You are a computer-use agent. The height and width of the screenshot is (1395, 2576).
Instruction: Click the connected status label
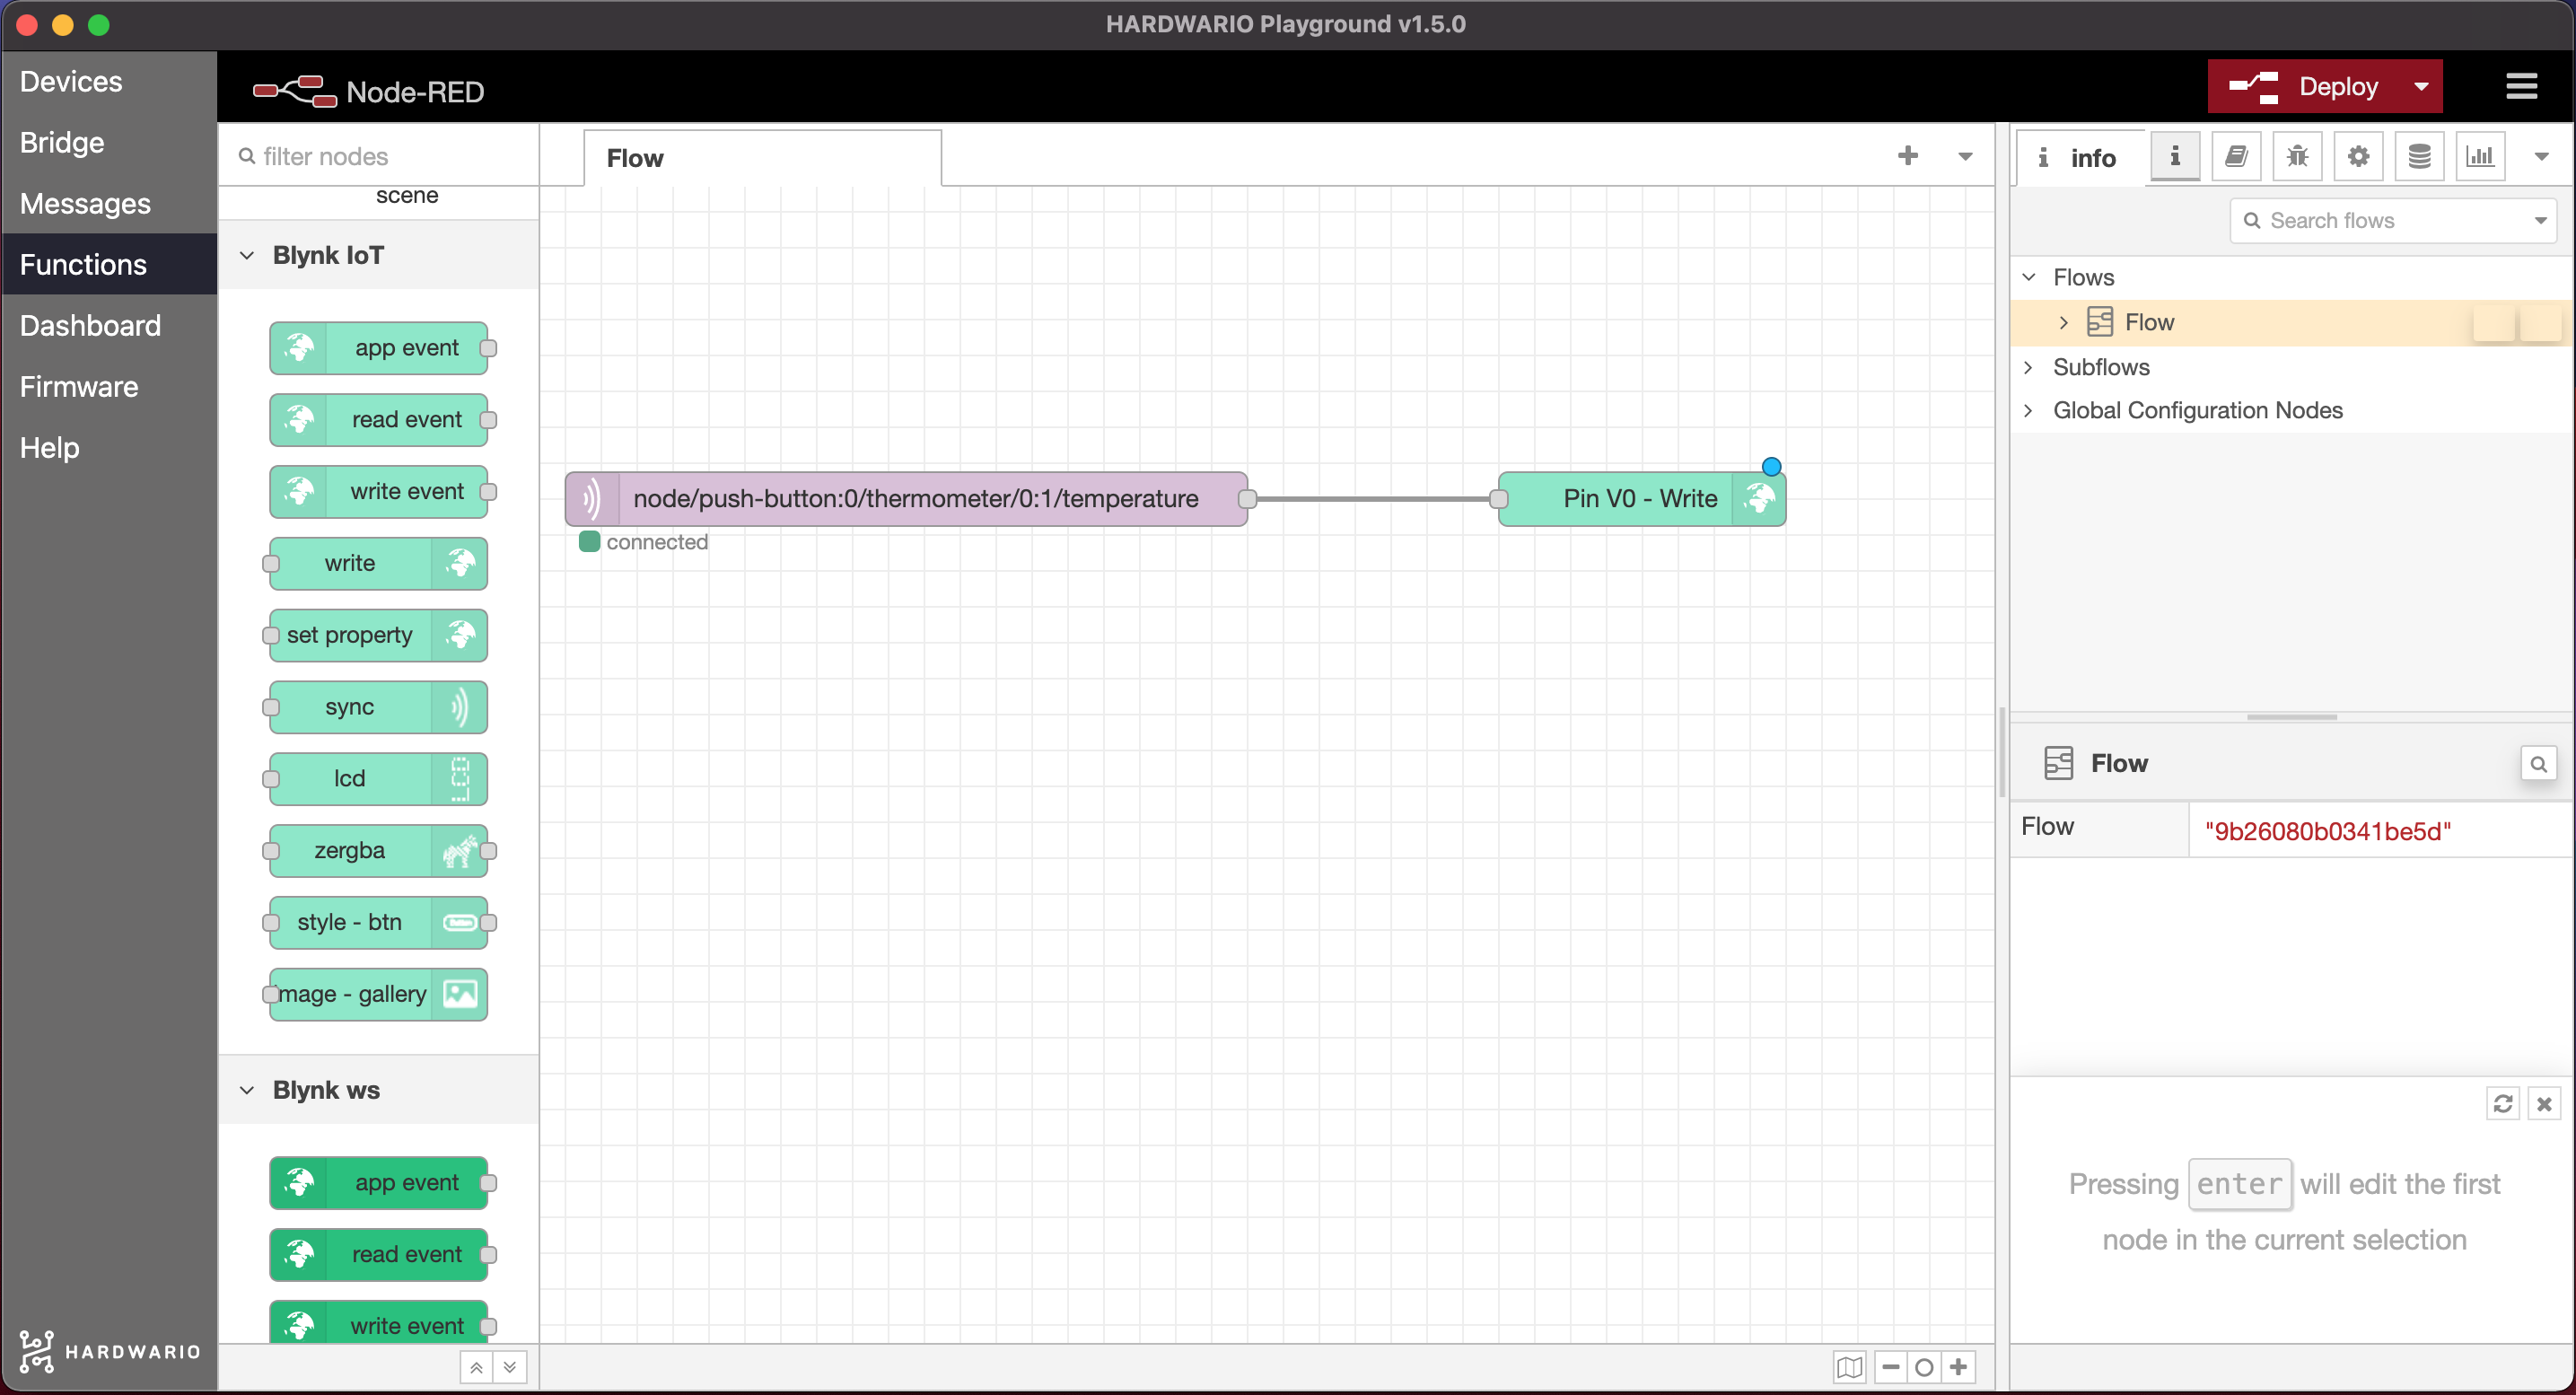tap(656, 542)
